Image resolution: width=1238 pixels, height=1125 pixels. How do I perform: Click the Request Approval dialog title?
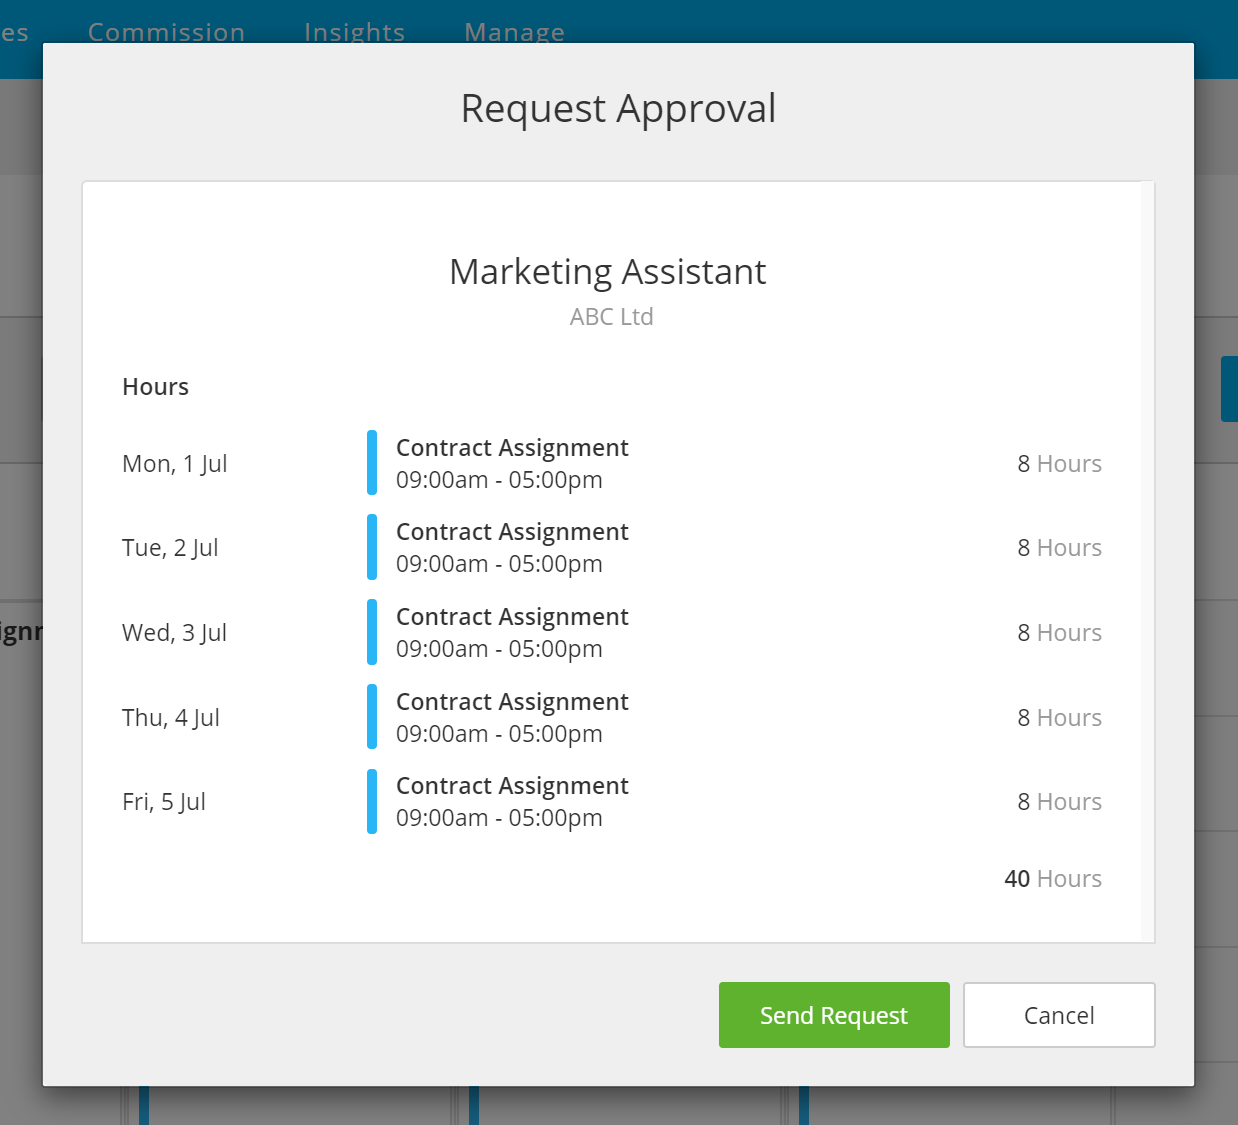click(x=618, y=109)
